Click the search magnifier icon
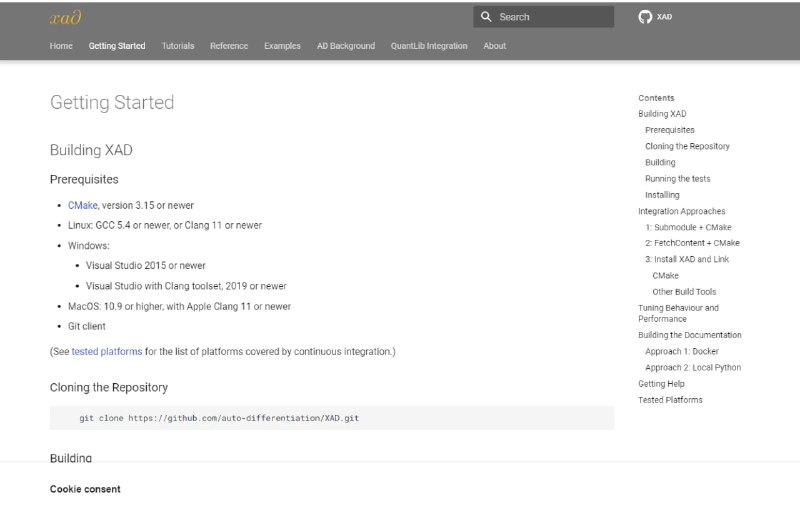Screen dimensions: 800x510 (x=486, y=17)
